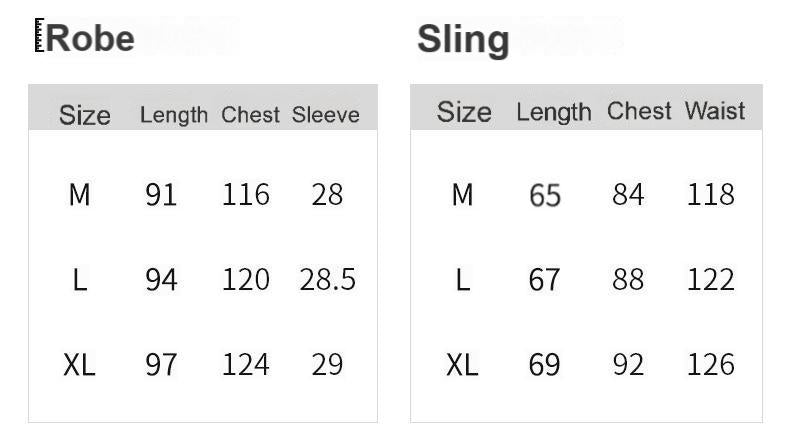Click the L size label in Robe table

tap(79, 280)
